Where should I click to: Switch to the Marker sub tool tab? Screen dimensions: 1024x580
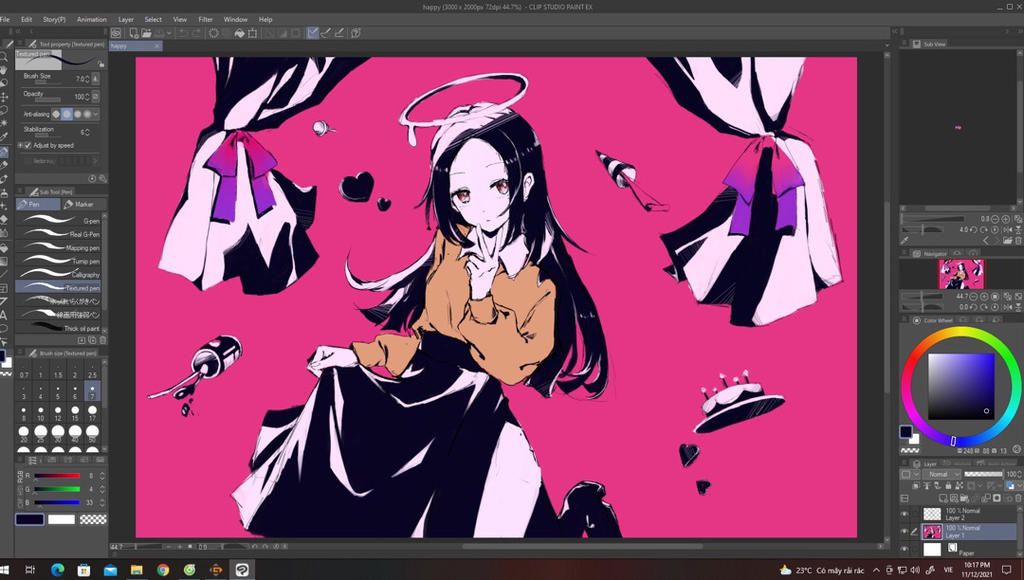pyautogui.click(x=83, y=204)
